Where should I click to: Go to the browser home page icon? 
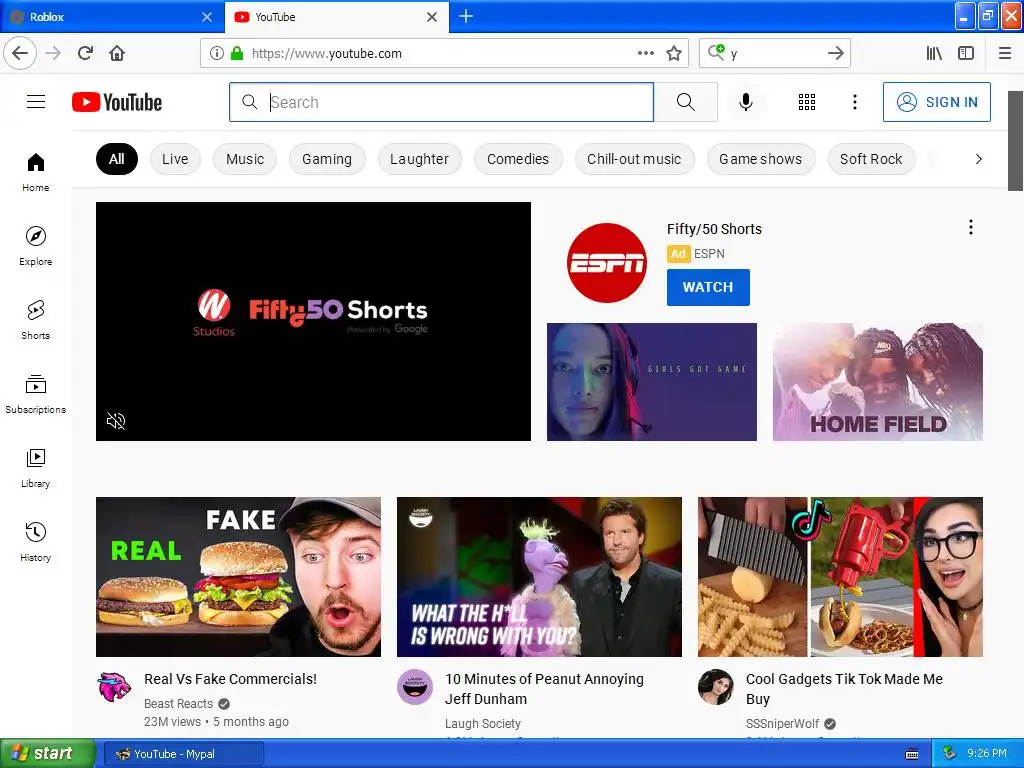[x=117, y=53]
